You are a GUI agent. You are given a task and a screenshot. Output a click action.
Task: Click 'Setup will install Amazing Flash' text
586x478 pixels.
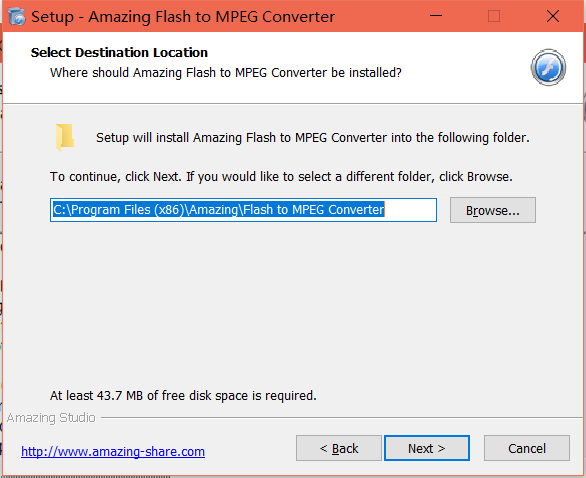pos(313,138)
